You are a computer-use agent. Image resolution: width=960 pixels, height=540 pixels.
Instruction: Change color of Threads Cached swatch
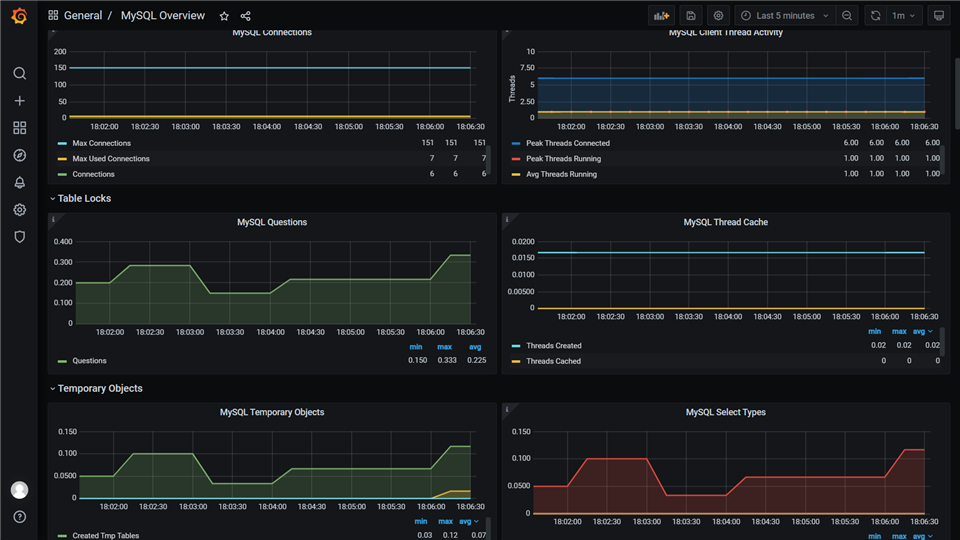tap(516, 361)
